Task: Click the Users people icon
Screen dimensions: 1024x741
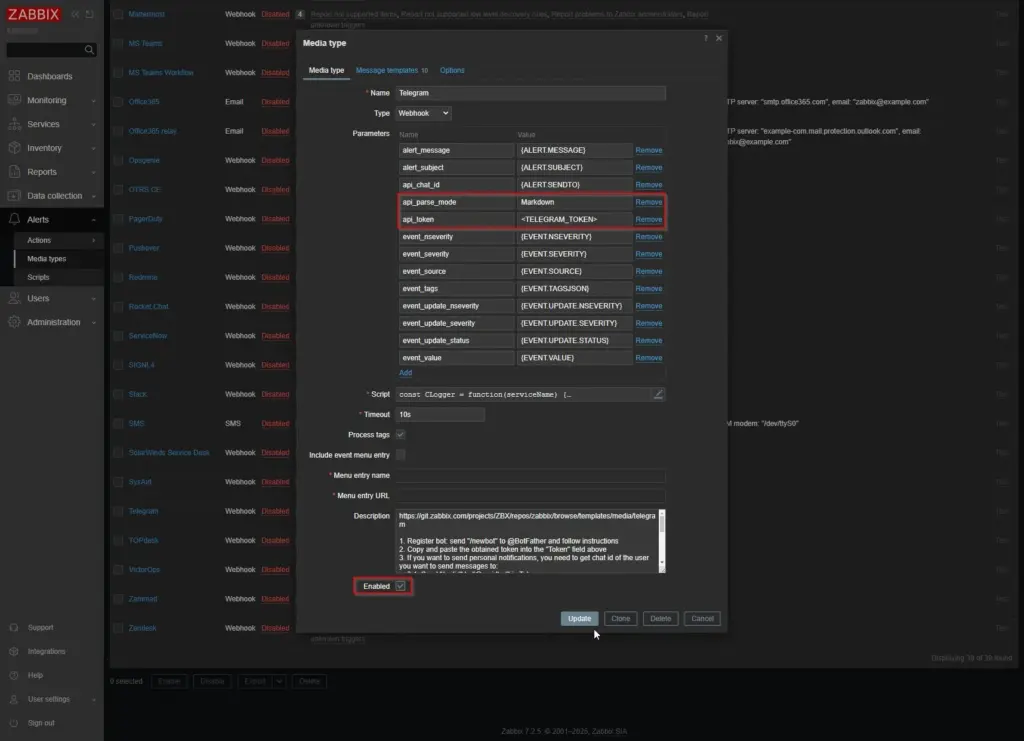Action: [14, 298]
